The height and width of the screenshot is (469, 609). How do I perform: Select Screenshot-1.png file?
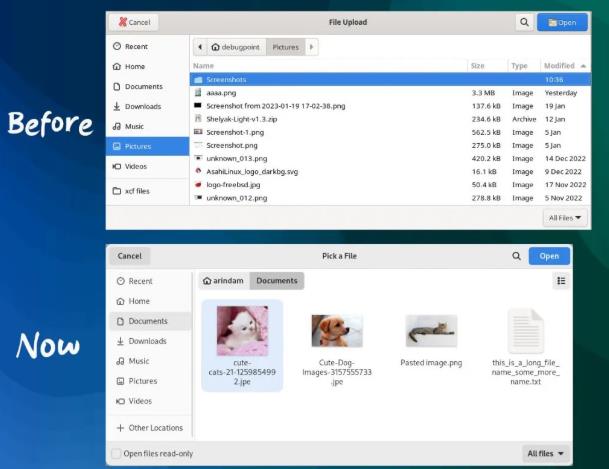click(390, 132)
